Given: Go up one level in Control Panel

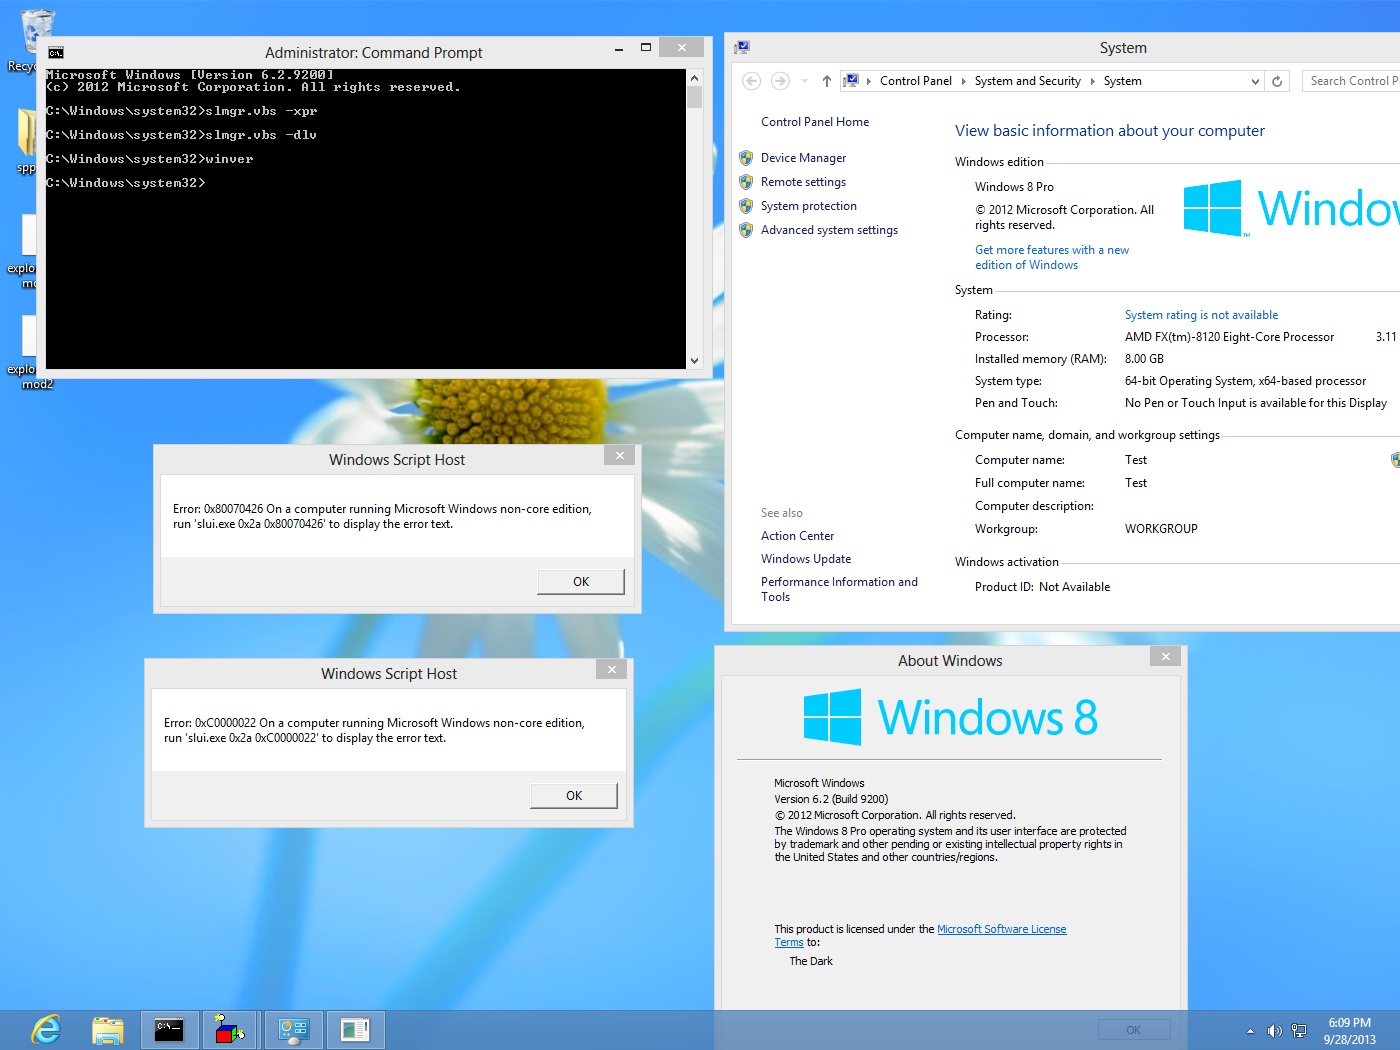Looking at the screenshot, I should point(827,81).
